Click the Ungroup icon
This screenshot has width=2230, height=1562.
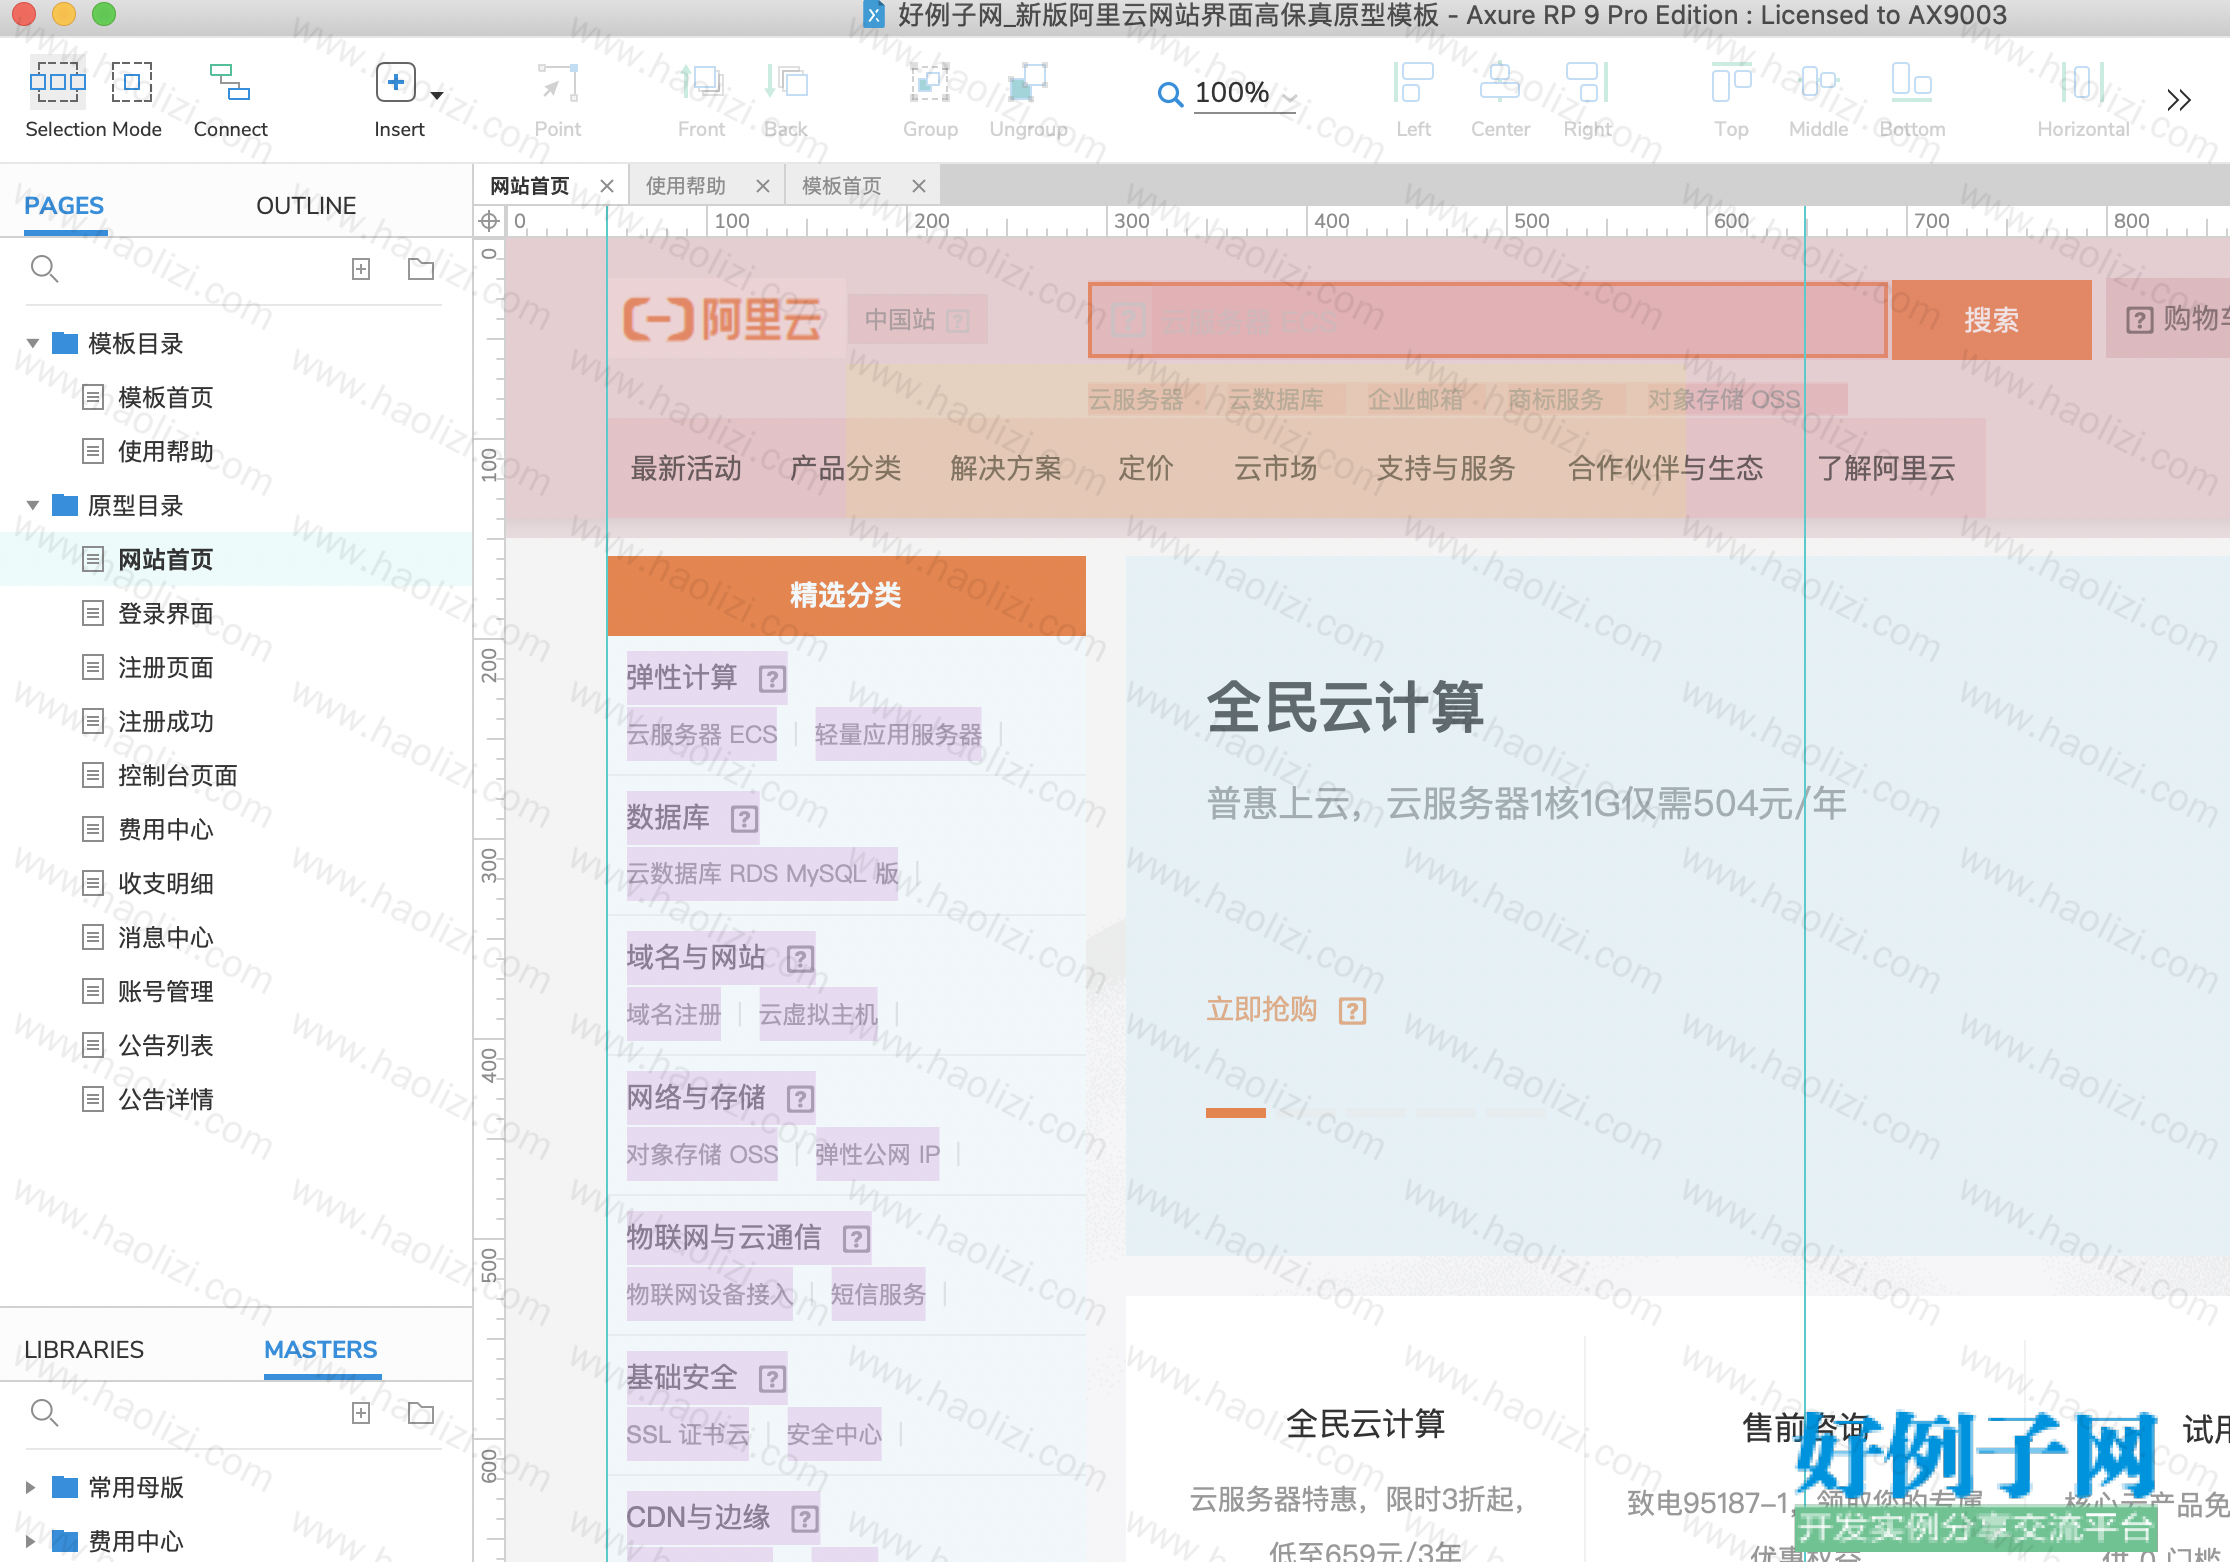(1028, 82)
